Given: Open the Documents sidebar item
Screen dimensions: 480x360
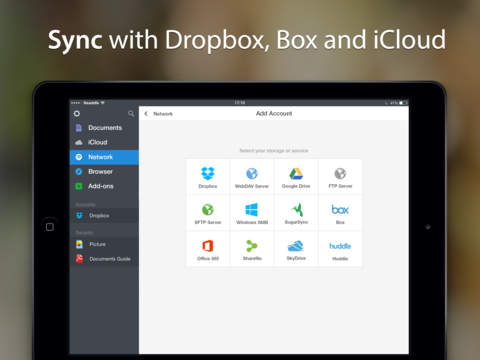Looking at the screenshot, I should 104,128.
